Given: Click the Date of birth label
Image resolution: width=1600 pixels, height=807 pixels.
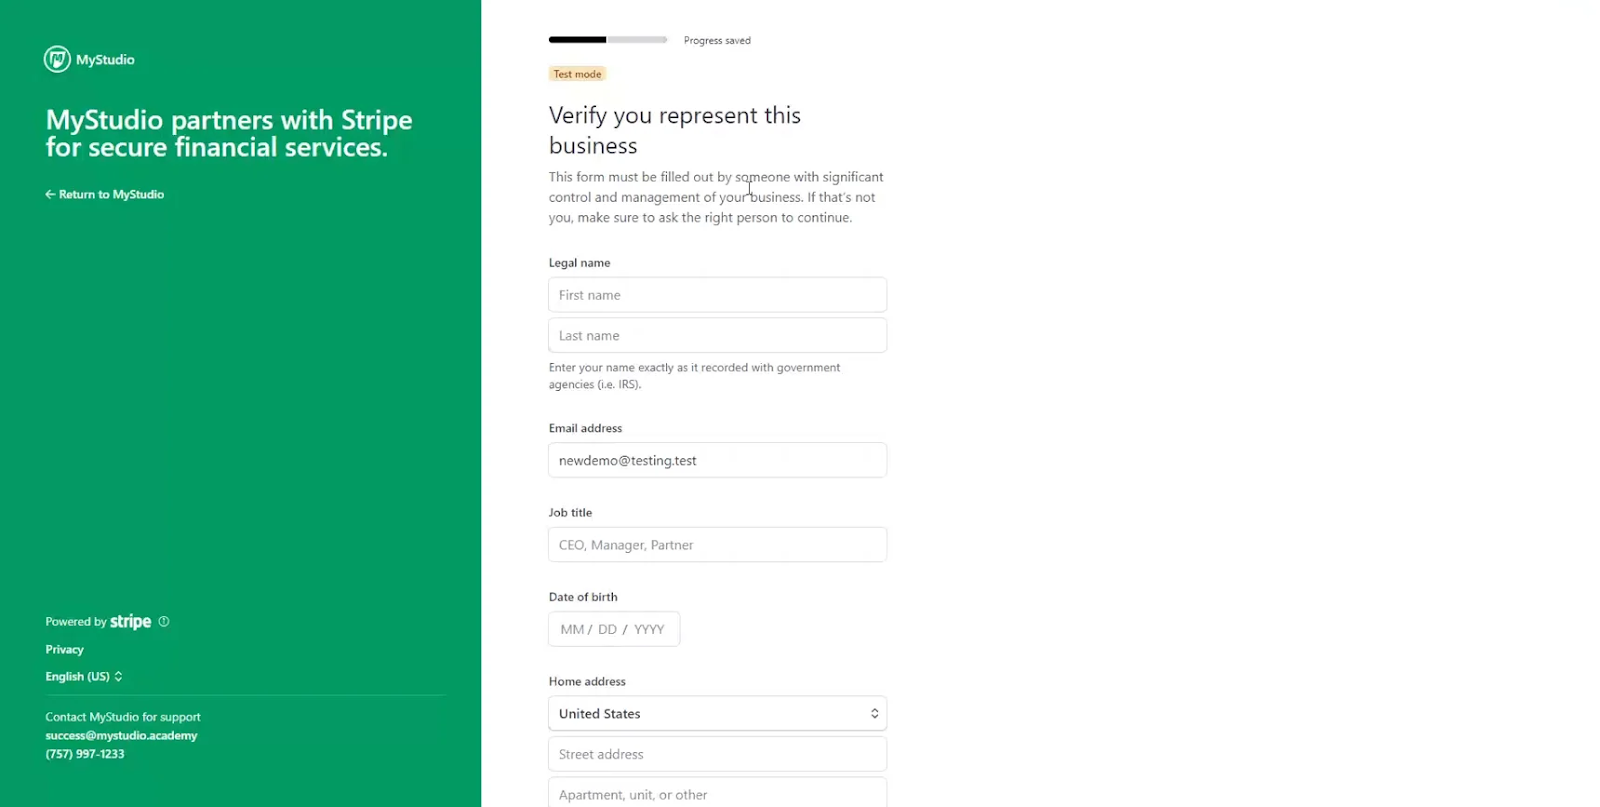Looking at the screenshot, I should click(583, 597).
